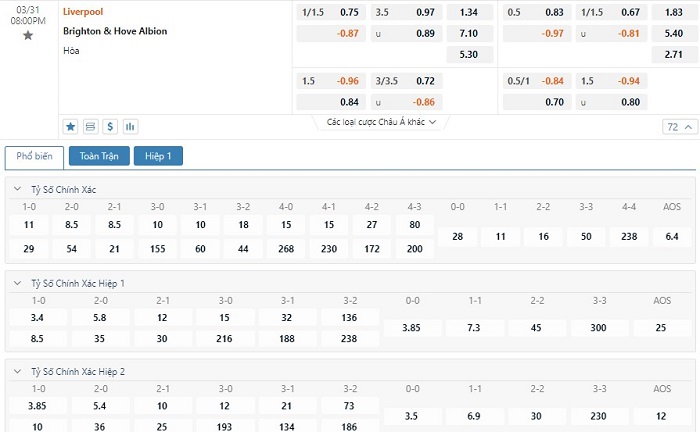Collapse Tỷ Số Chính Xác Hiệp 1 section
The height and width of the screenshot is (432, 700).
tap(16, 283)
